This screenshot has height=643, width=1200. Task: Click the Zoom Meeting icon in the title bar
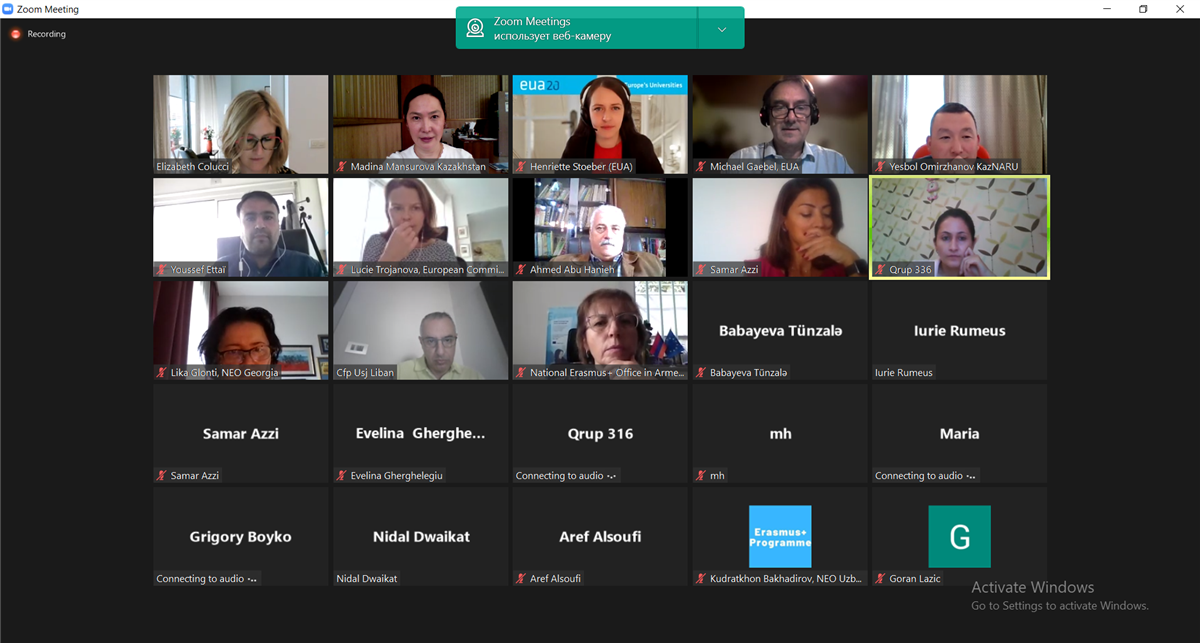8,9
